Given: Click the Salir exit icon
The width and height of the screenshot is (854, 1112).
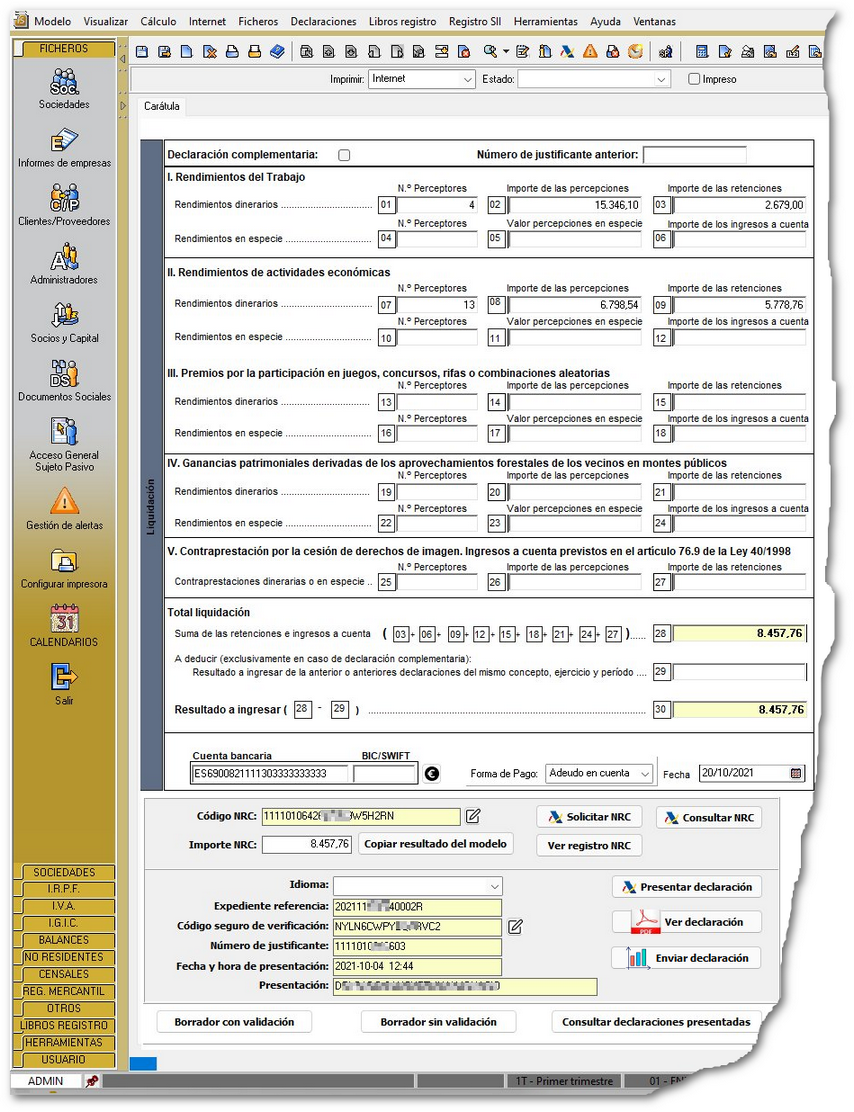Looking at the screenshot, I should pyautogui.click(x=64, y=684).
